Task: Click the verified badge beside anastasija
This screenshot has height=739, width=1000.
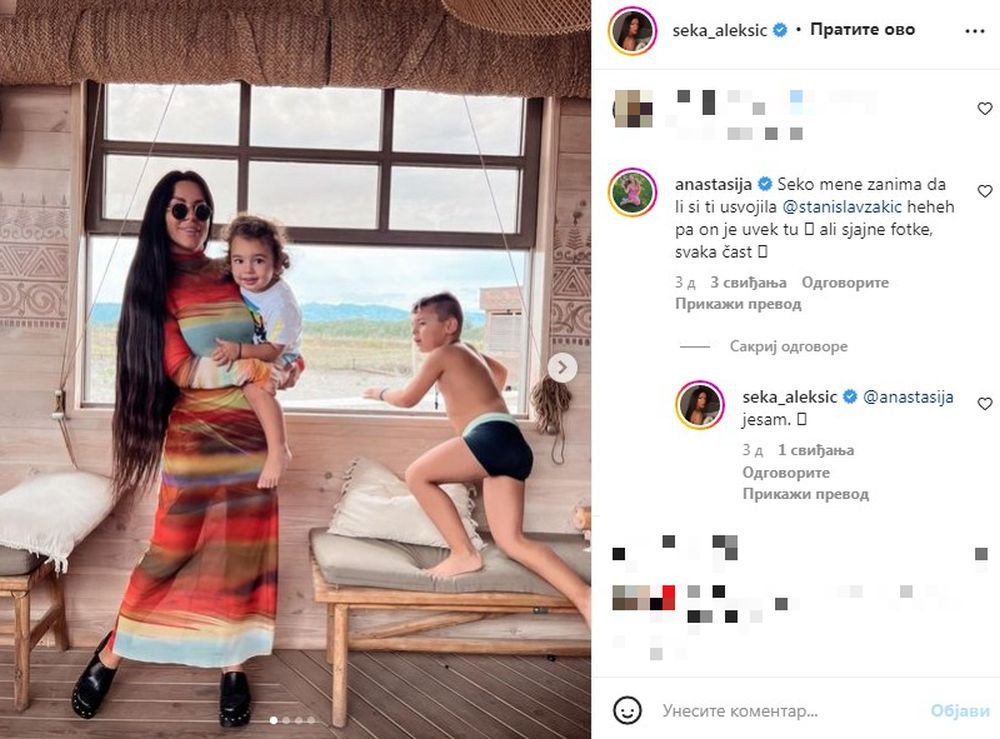Action: tap(764, 184)
